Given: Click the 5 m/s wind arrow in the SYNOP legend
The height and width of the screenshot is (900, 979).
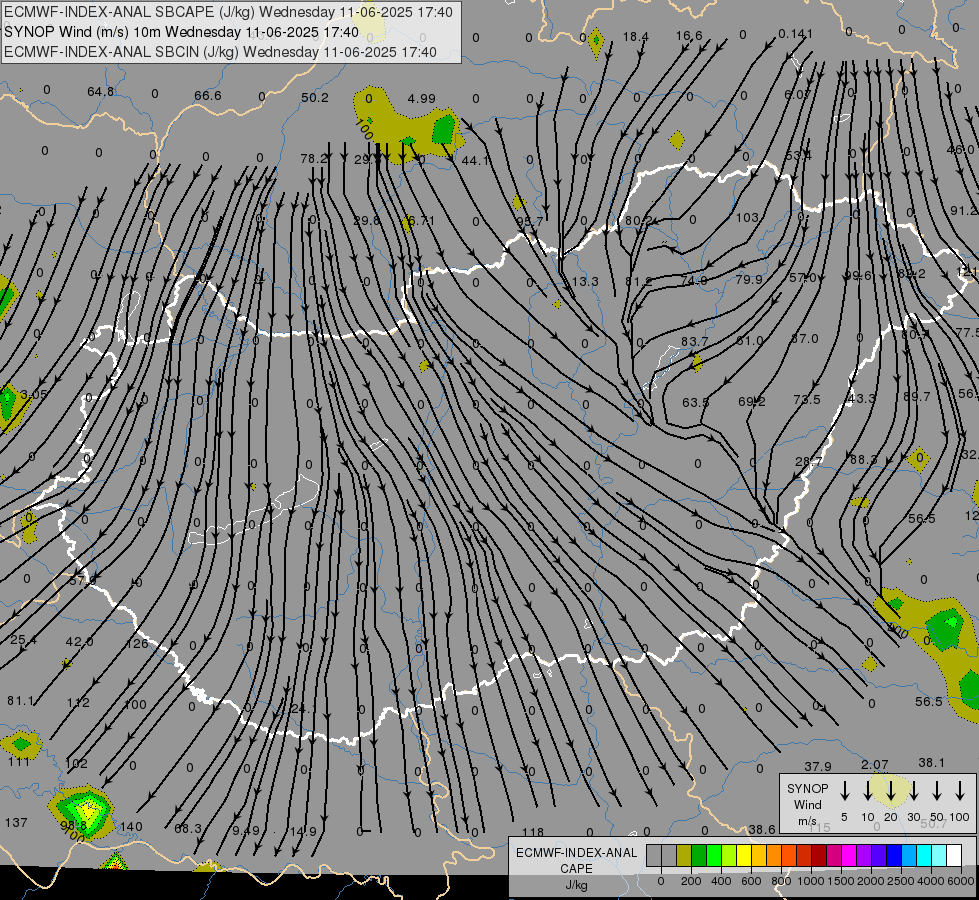Looking at the screenshot, I should 844,791.
